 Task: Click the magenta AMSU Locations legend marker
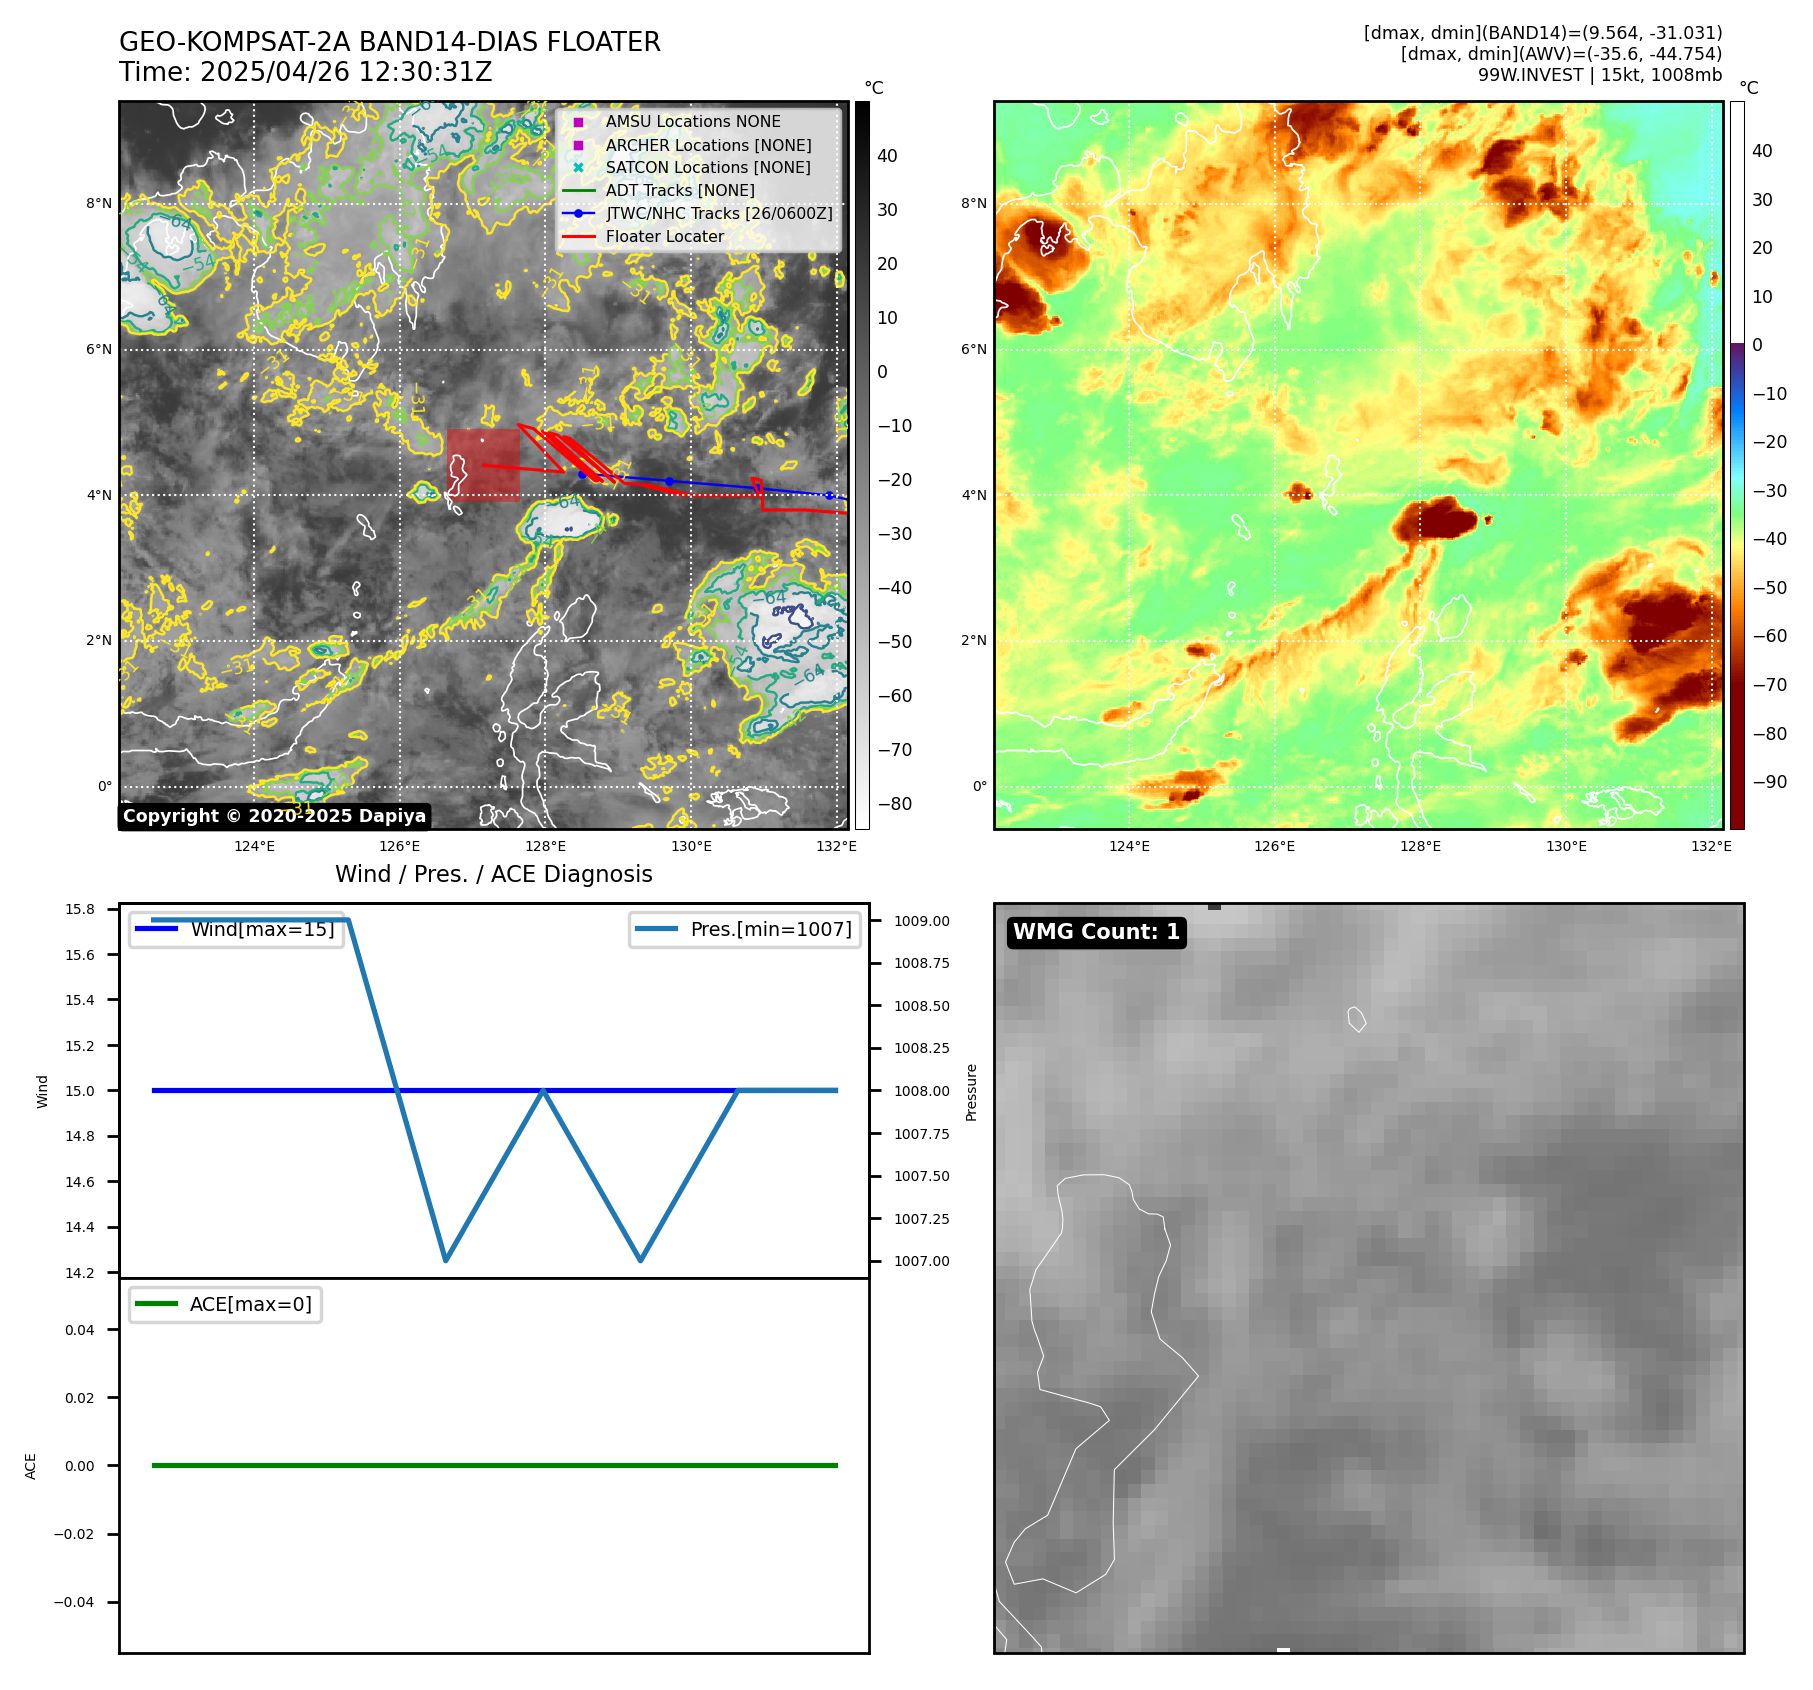tap(578, 122)
